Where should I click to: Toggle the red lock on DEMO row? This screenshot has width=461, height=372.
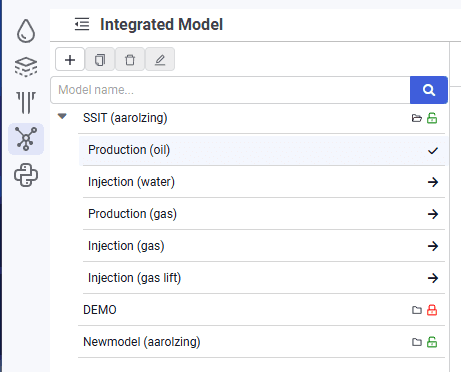[x=432, y=310]
